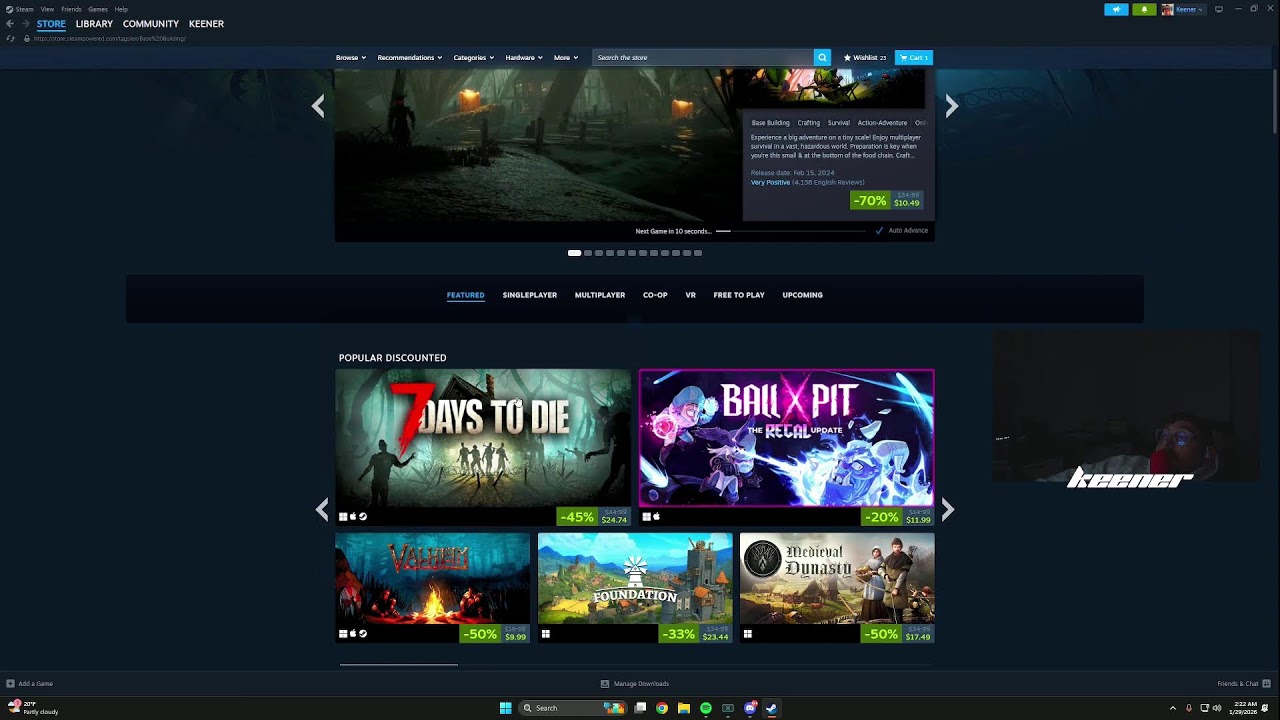
Task: Open the View menu
Action: (x=47, y=9)
